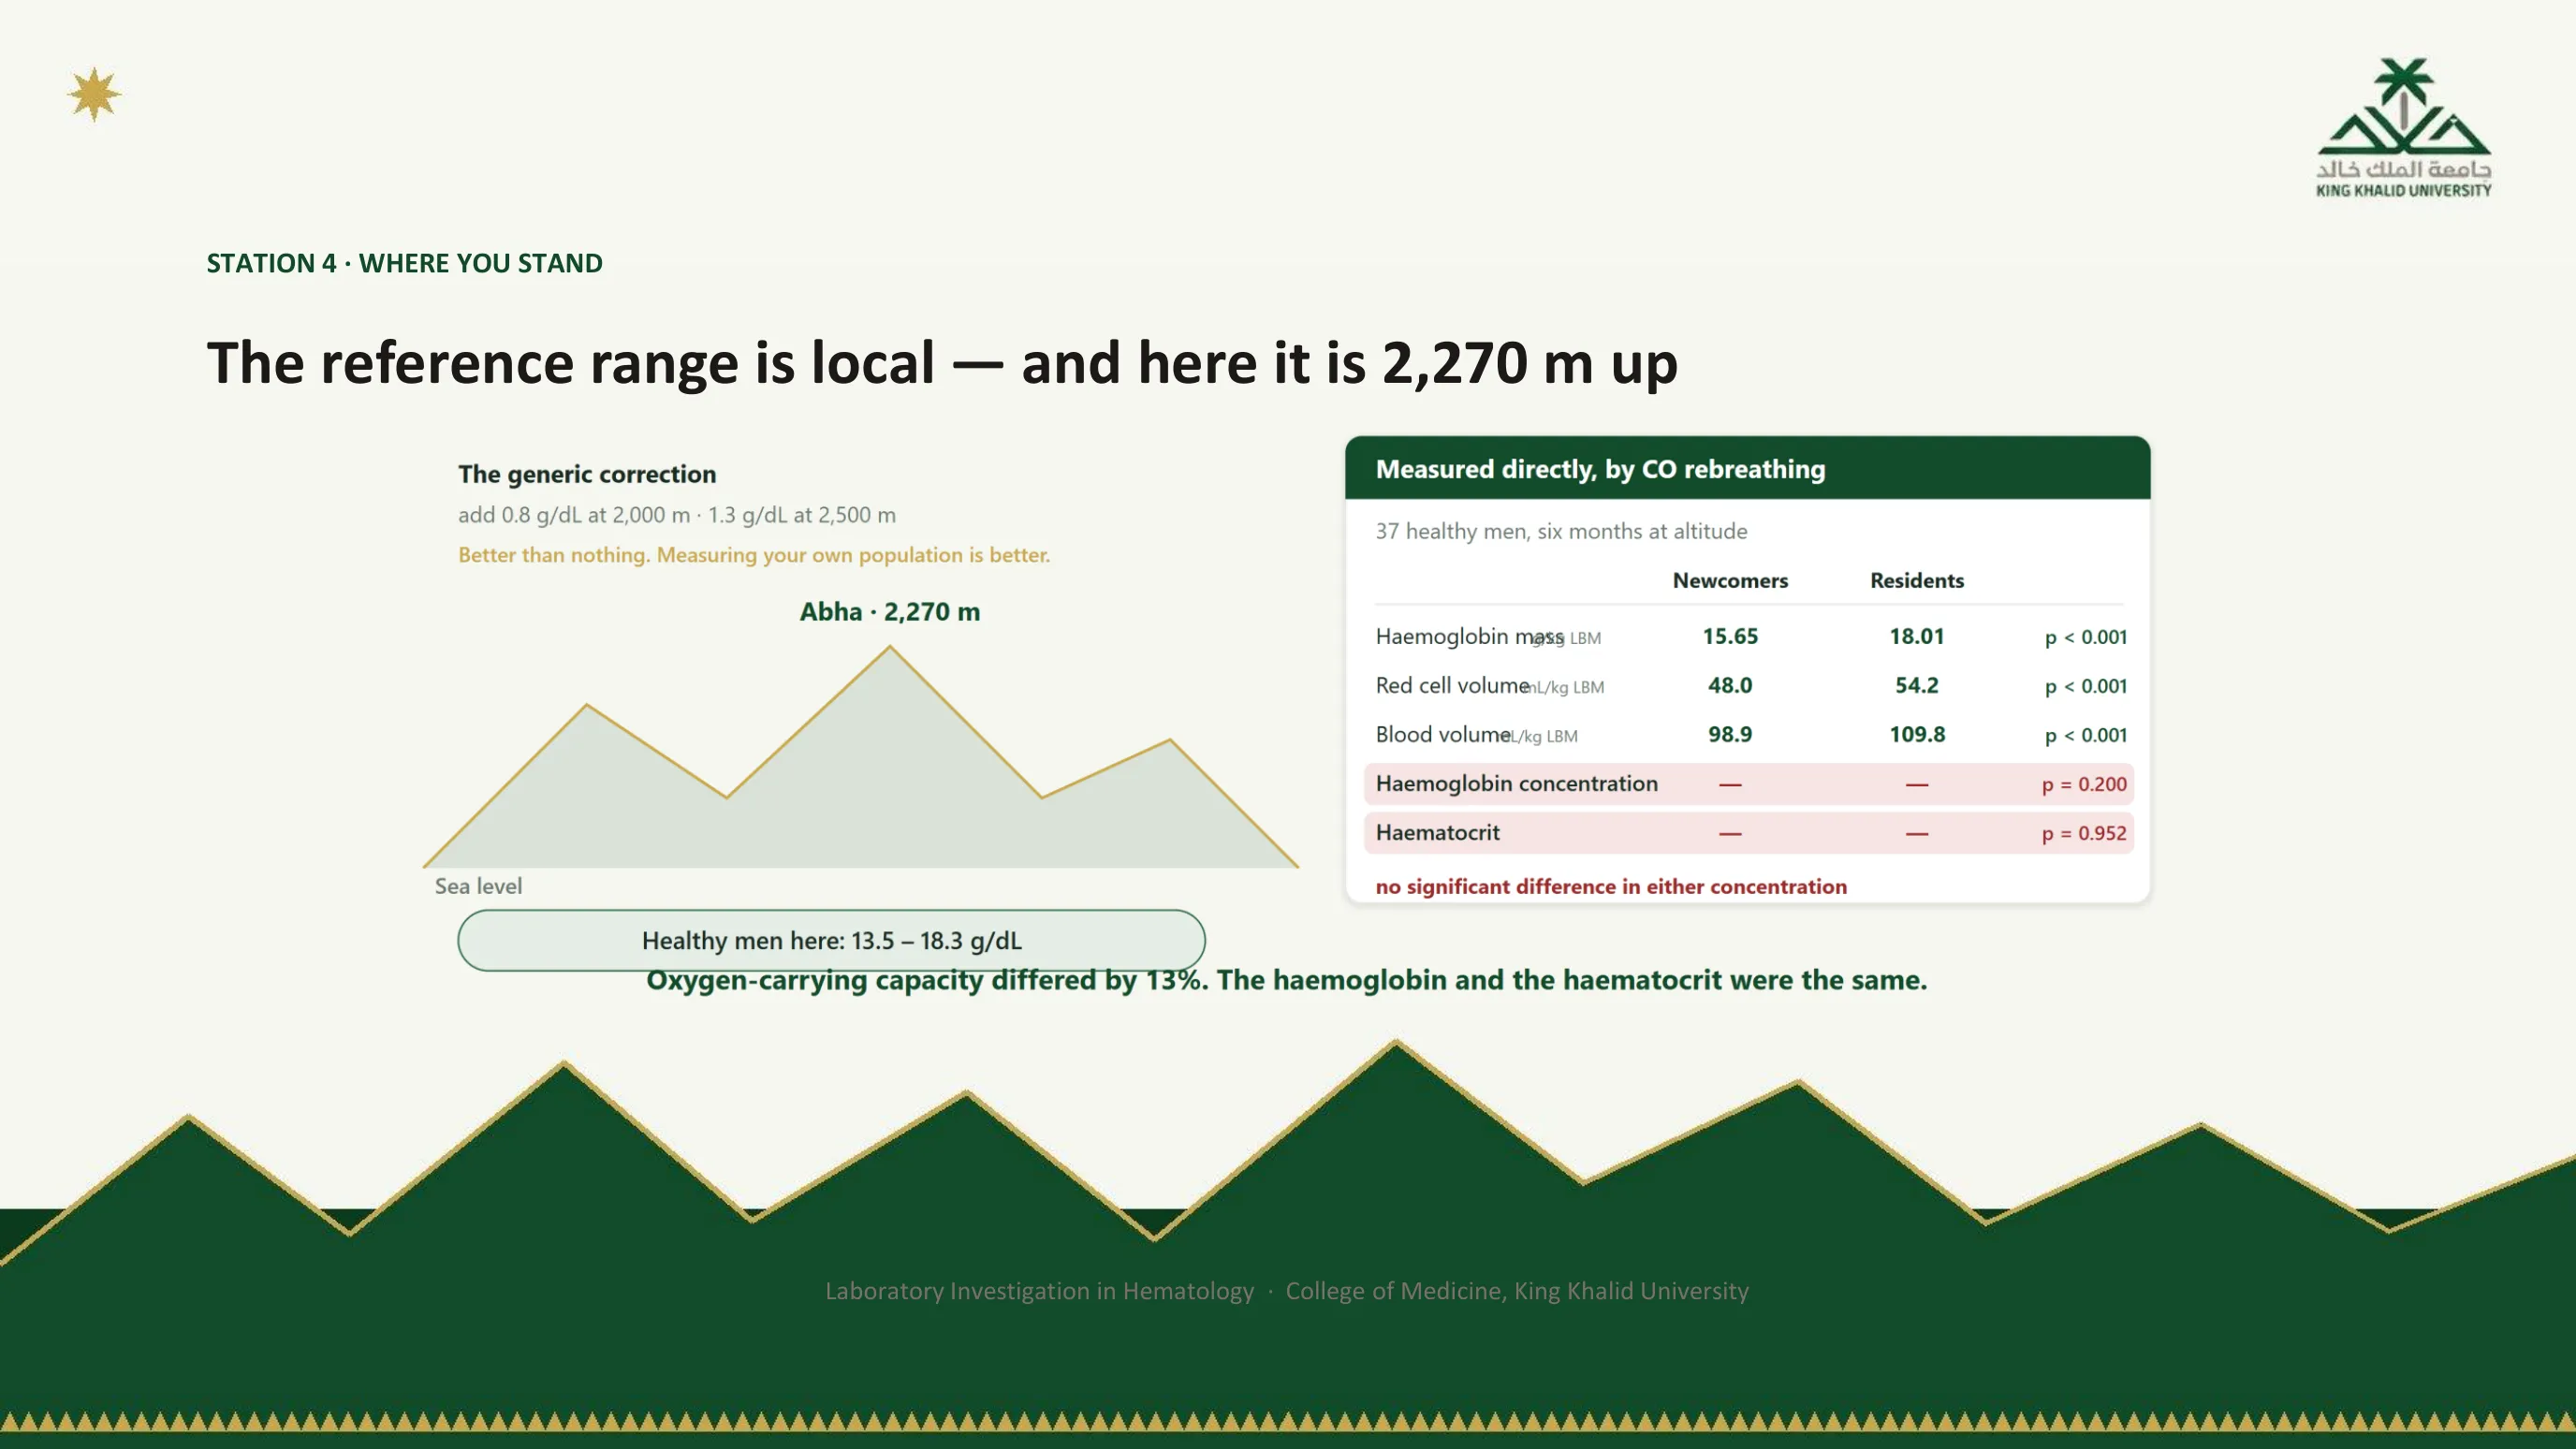Click the p < 0.001 in Blood volume row
This screenshot has width=2576, height=1449.
point(2085,735)
